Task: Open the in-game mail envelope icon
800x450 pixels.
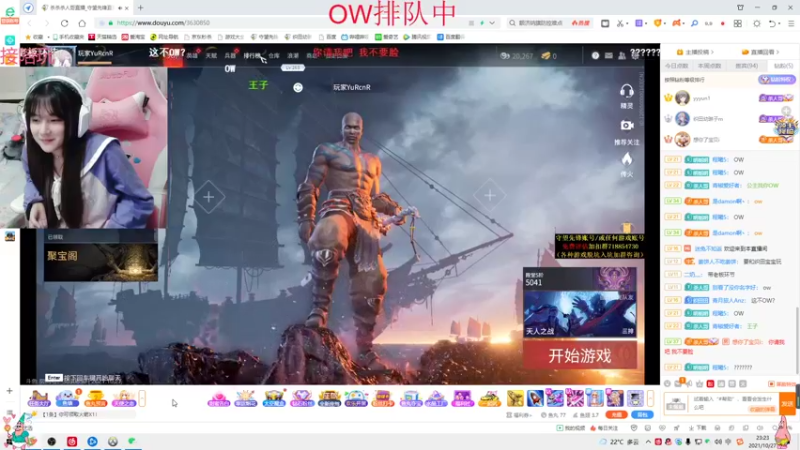Action: coord(609,56)
